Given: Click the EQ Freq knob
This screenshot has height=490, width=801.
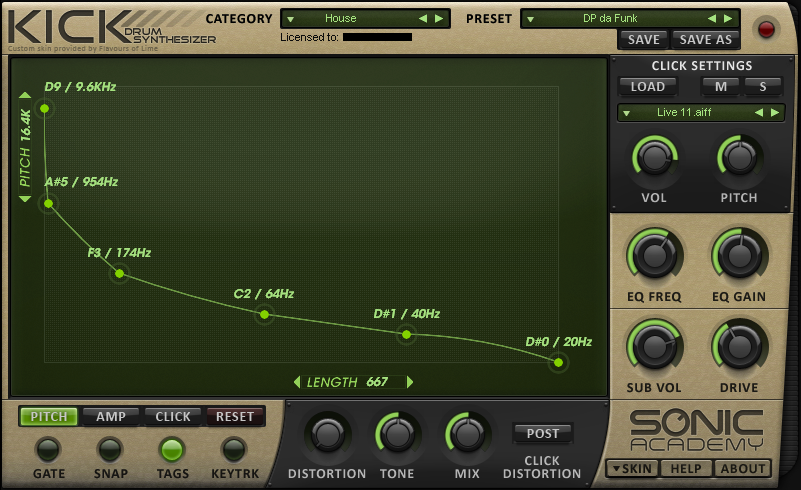Looking at the screenshot, I should point(654,254).
